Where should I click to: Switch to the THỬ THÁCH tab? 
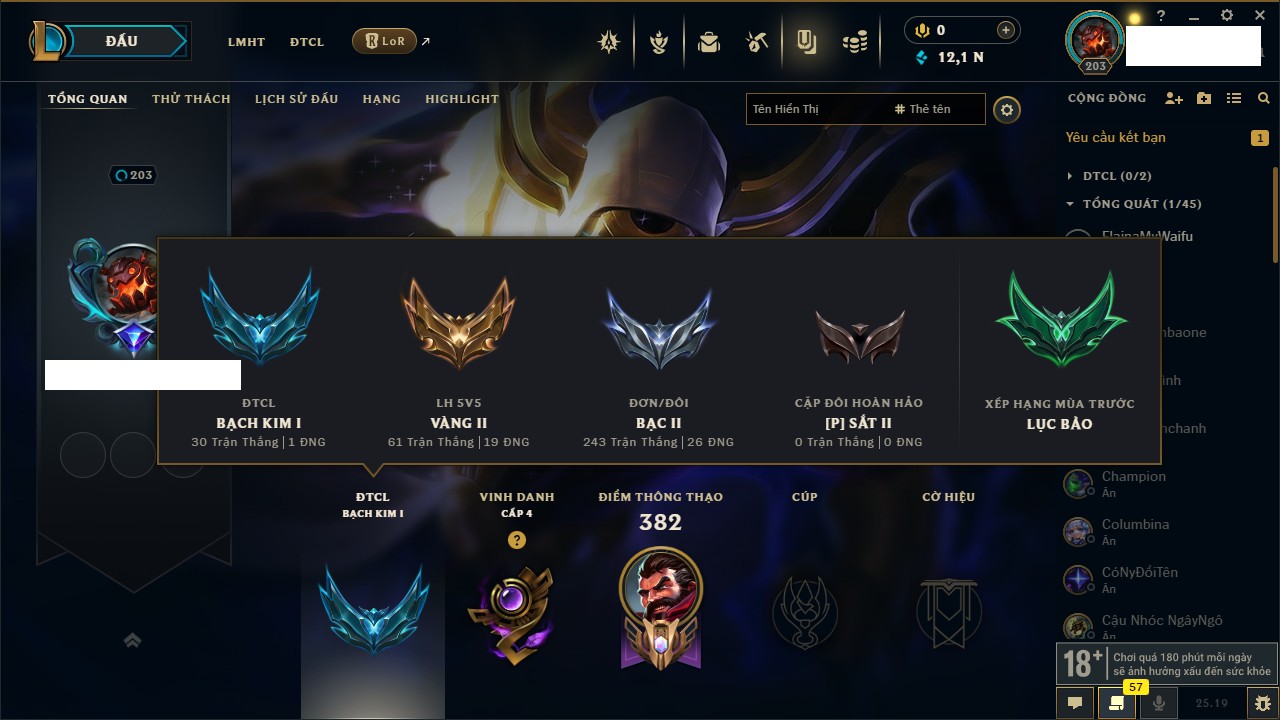(191, 99)
